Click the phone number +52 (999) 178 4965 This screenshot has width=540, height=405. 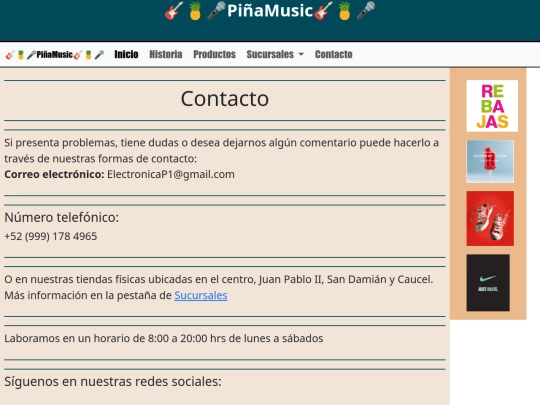(51, 236)
